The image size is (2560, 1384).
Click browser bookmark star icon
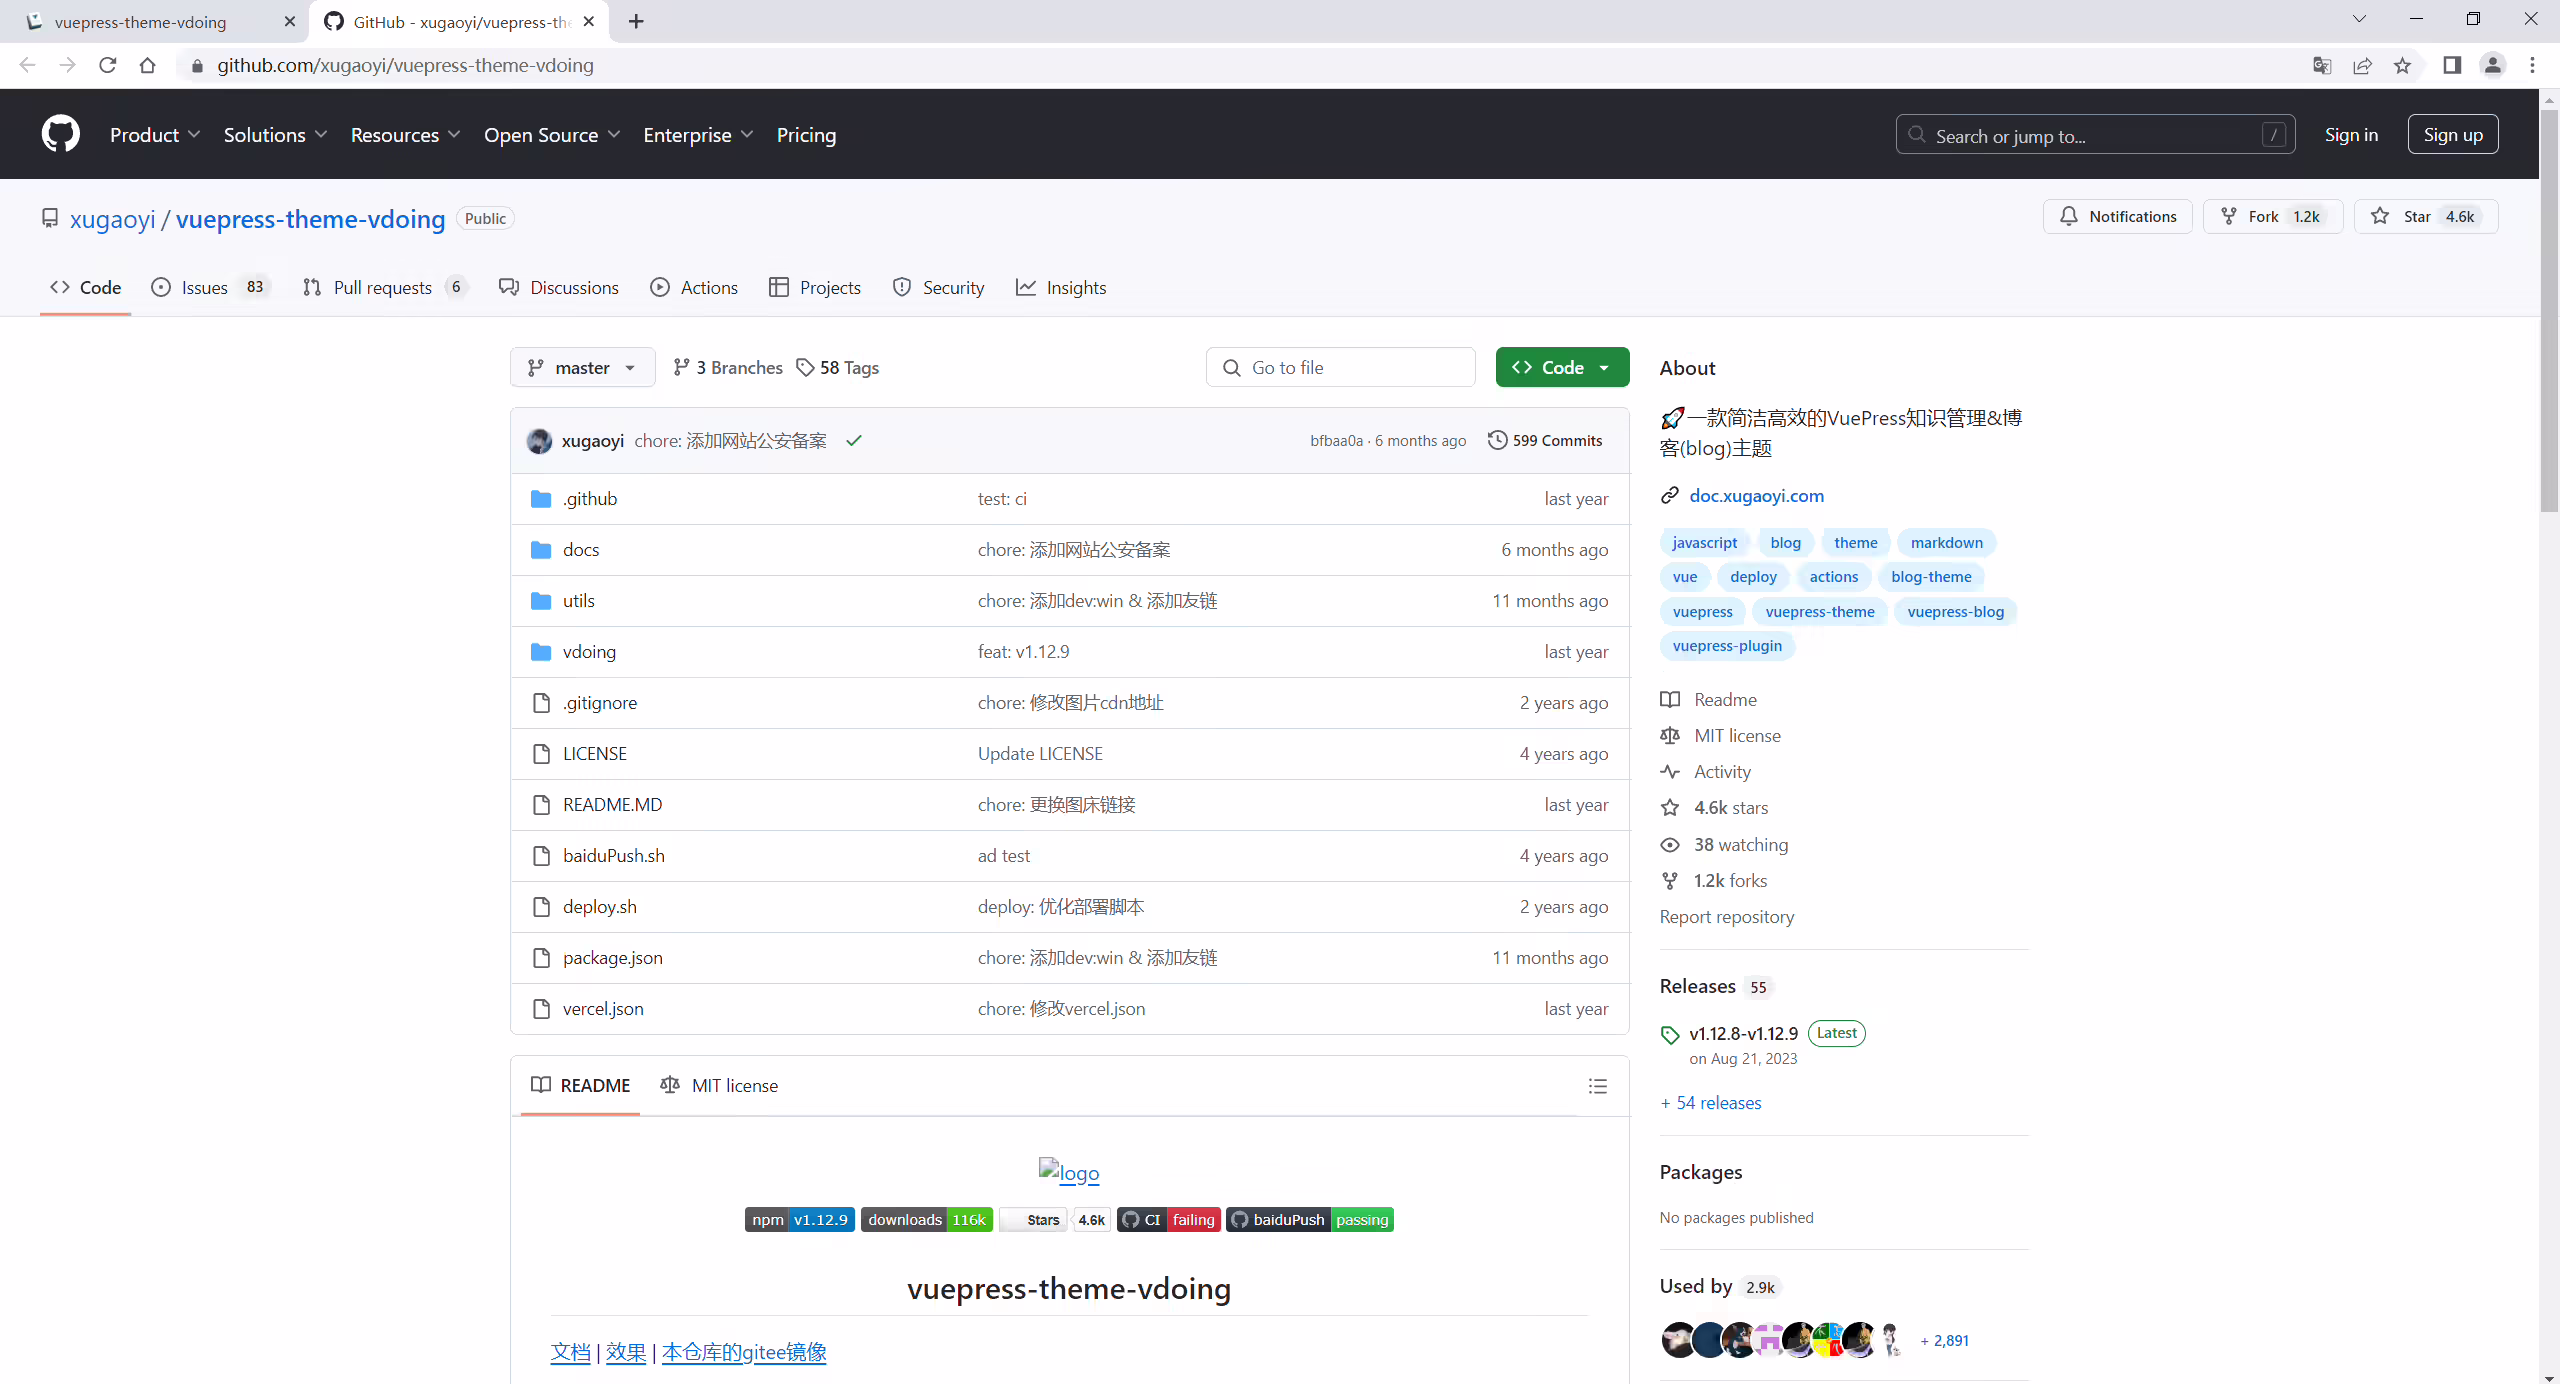[2402, 66]
